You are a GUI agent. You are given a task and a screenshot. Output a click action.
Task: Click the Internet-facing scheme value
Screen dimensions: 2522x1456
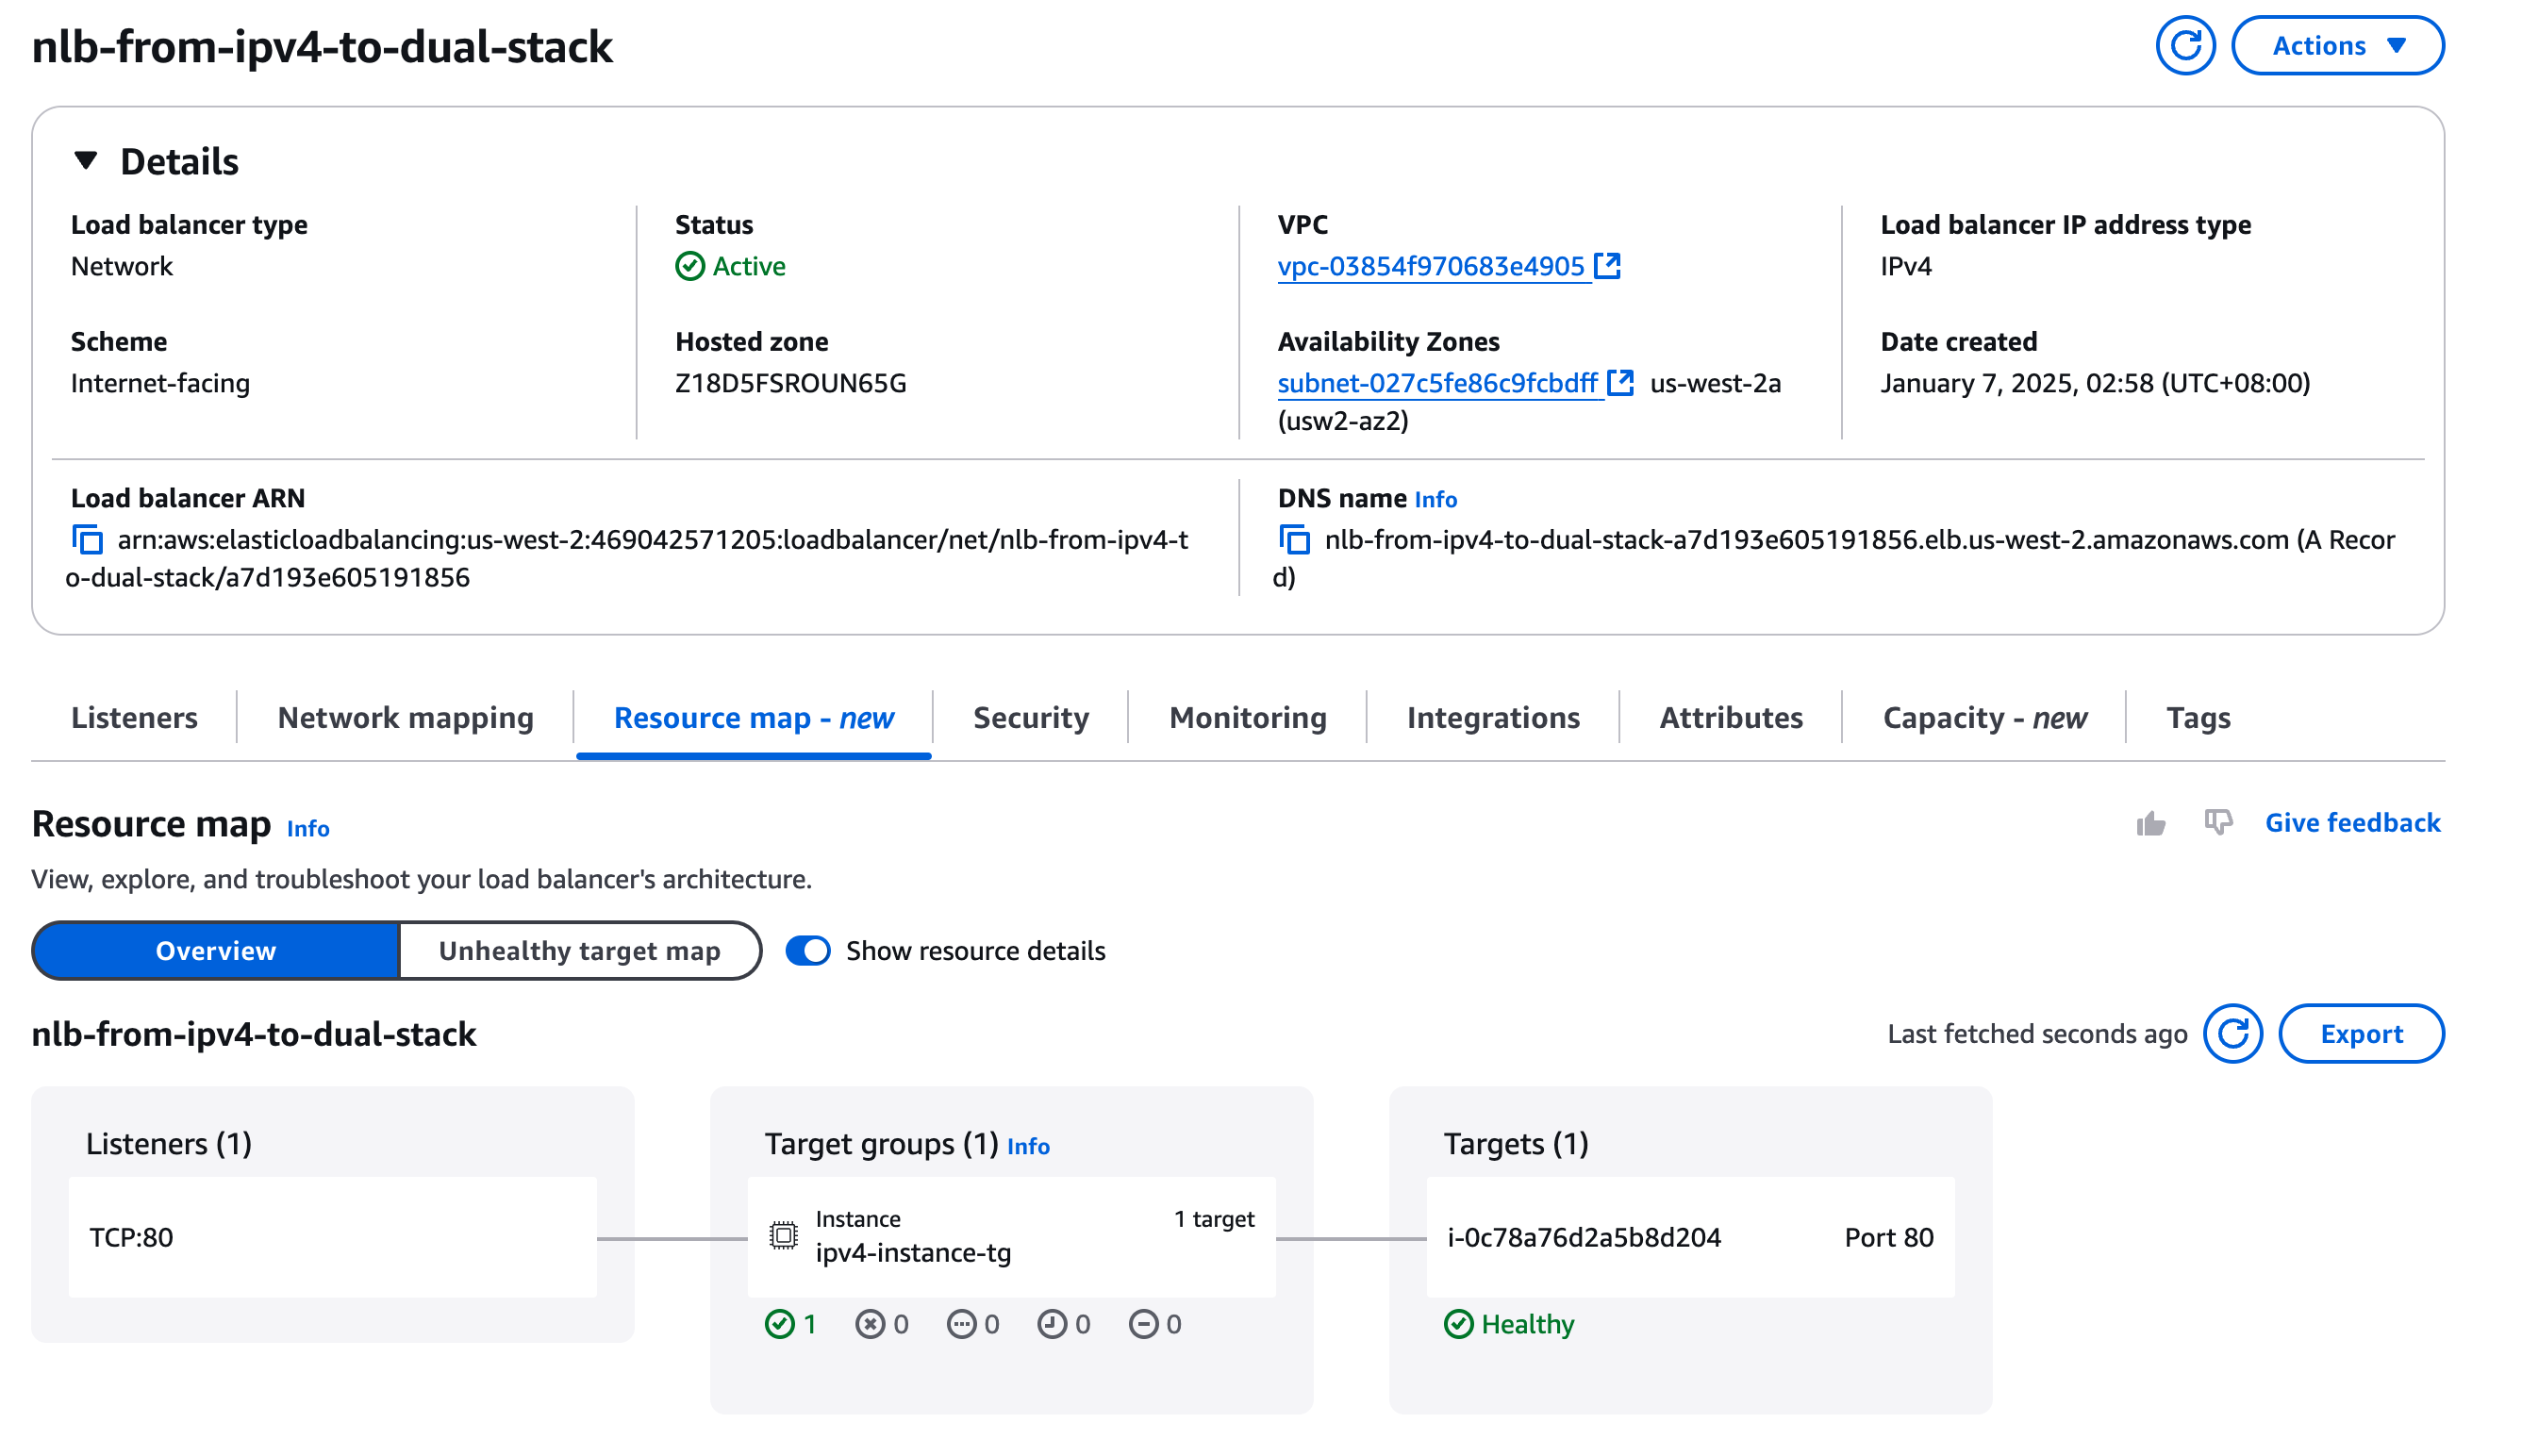[160, 384]
